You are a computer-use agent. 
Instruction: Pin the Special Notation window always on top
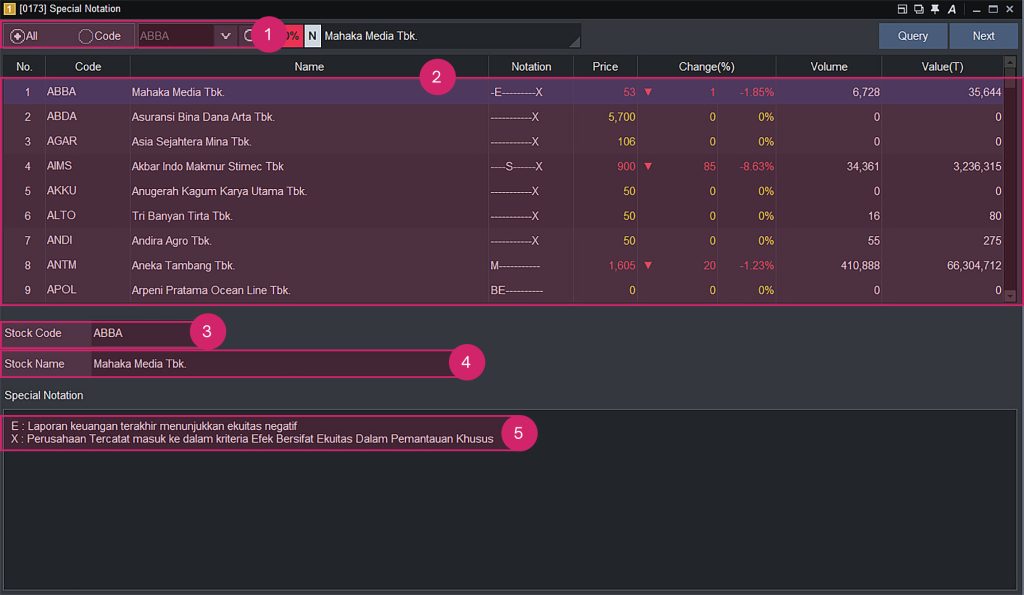click(x=935, y=9)
